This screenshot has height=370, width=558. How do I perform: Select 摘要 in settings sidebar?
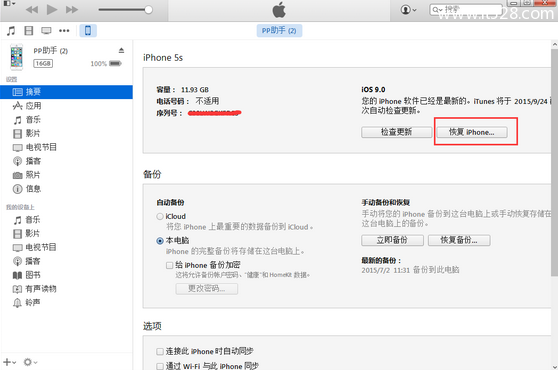click(x=67, y=92)
